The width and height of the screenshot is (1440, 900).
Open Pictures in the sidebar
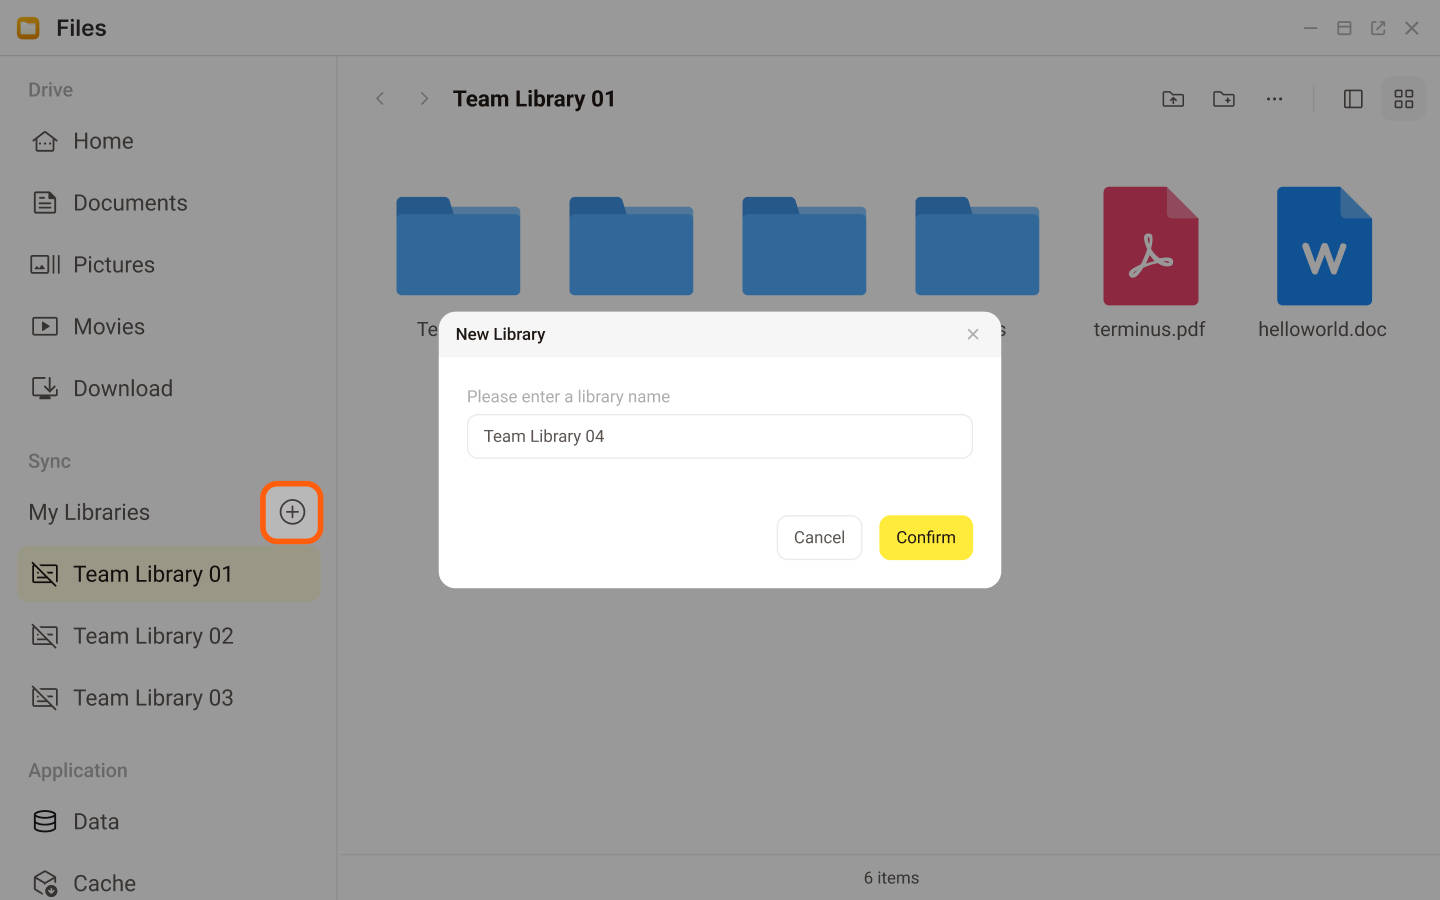168,265
